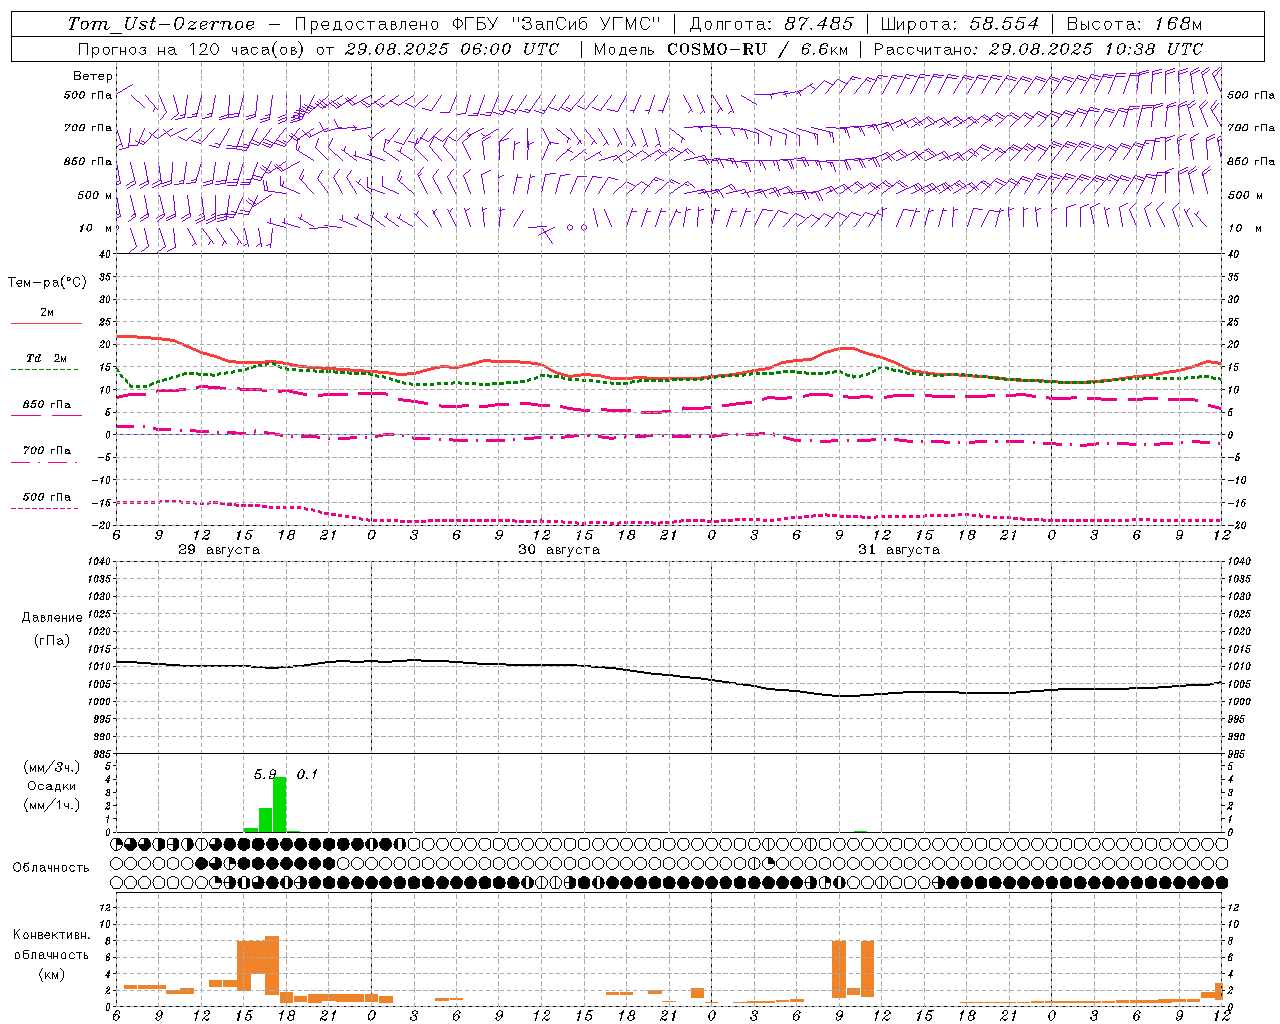
Task: Click the (мм/1ч.) precipitation unit label
Action: coord(52,805)
